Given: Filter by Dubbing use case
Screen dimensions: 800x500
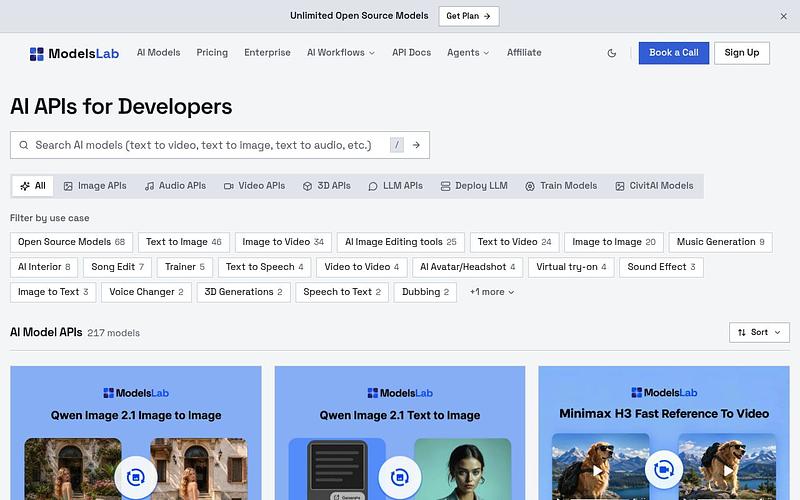Looking at the screenshot, I should click(425, 292).
